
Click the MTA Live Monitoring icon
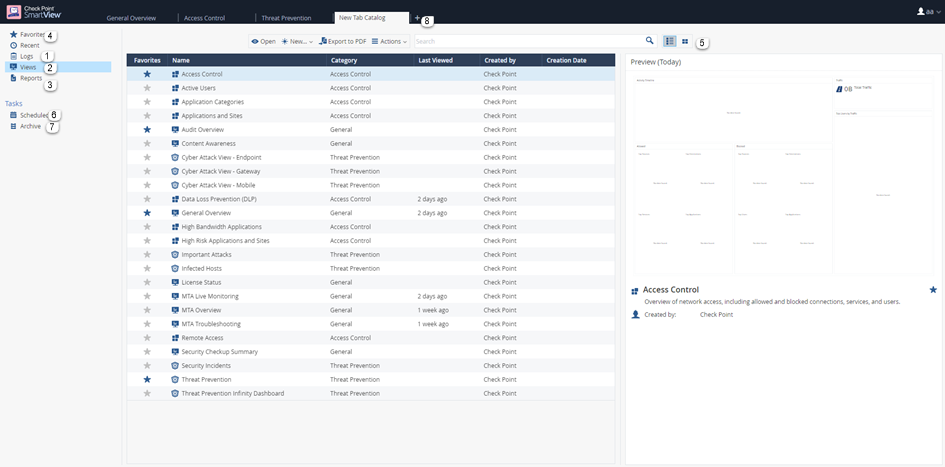pos(175,296)
